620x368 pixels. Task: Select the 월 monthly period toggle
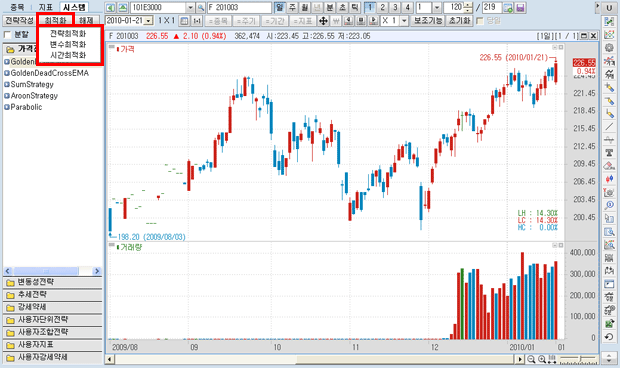point(305,7)
